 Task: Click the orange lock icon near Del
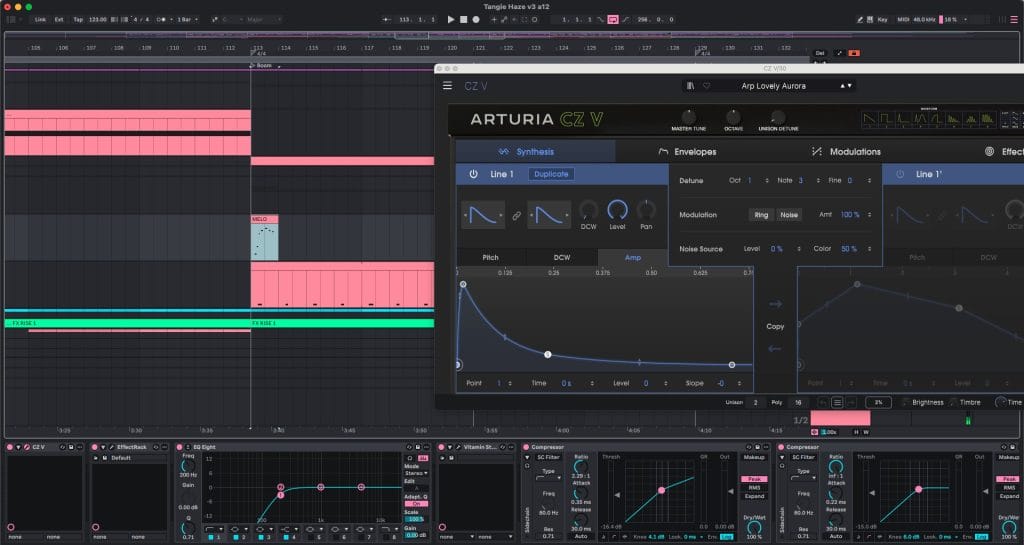[854, 53]
